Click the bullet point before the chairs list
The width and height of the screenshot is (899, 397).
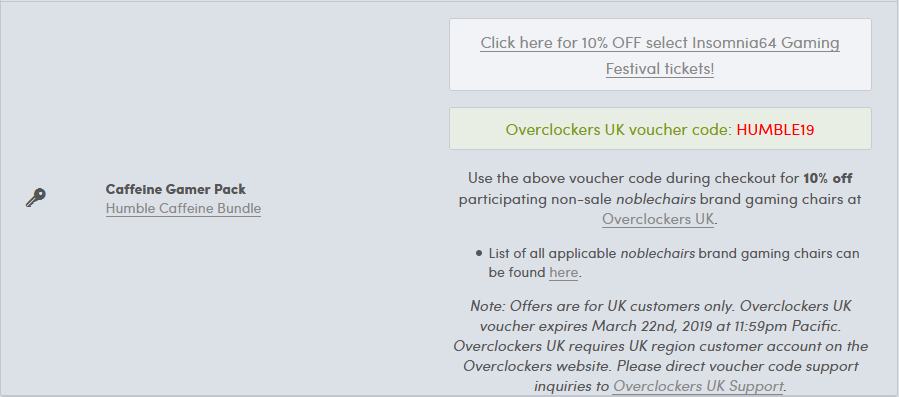479,253
